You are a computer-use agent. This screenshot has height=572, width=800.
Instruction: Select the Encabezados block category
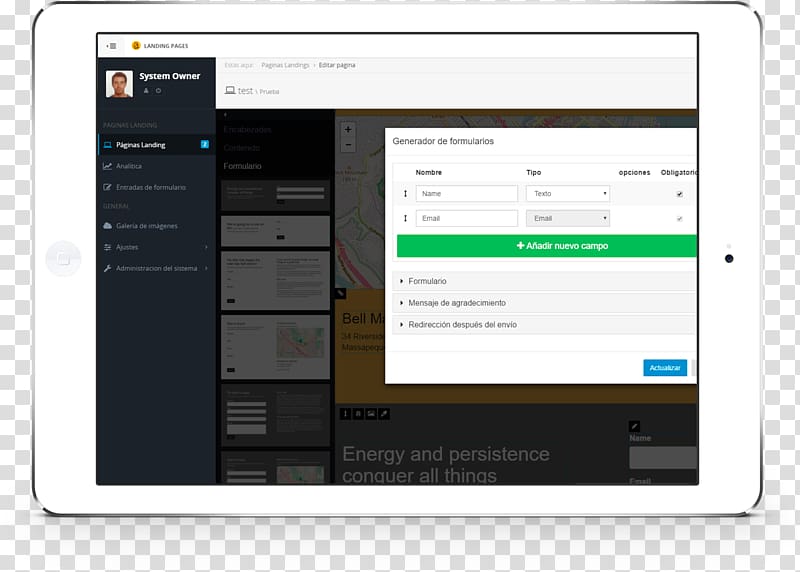coord(247,130)
